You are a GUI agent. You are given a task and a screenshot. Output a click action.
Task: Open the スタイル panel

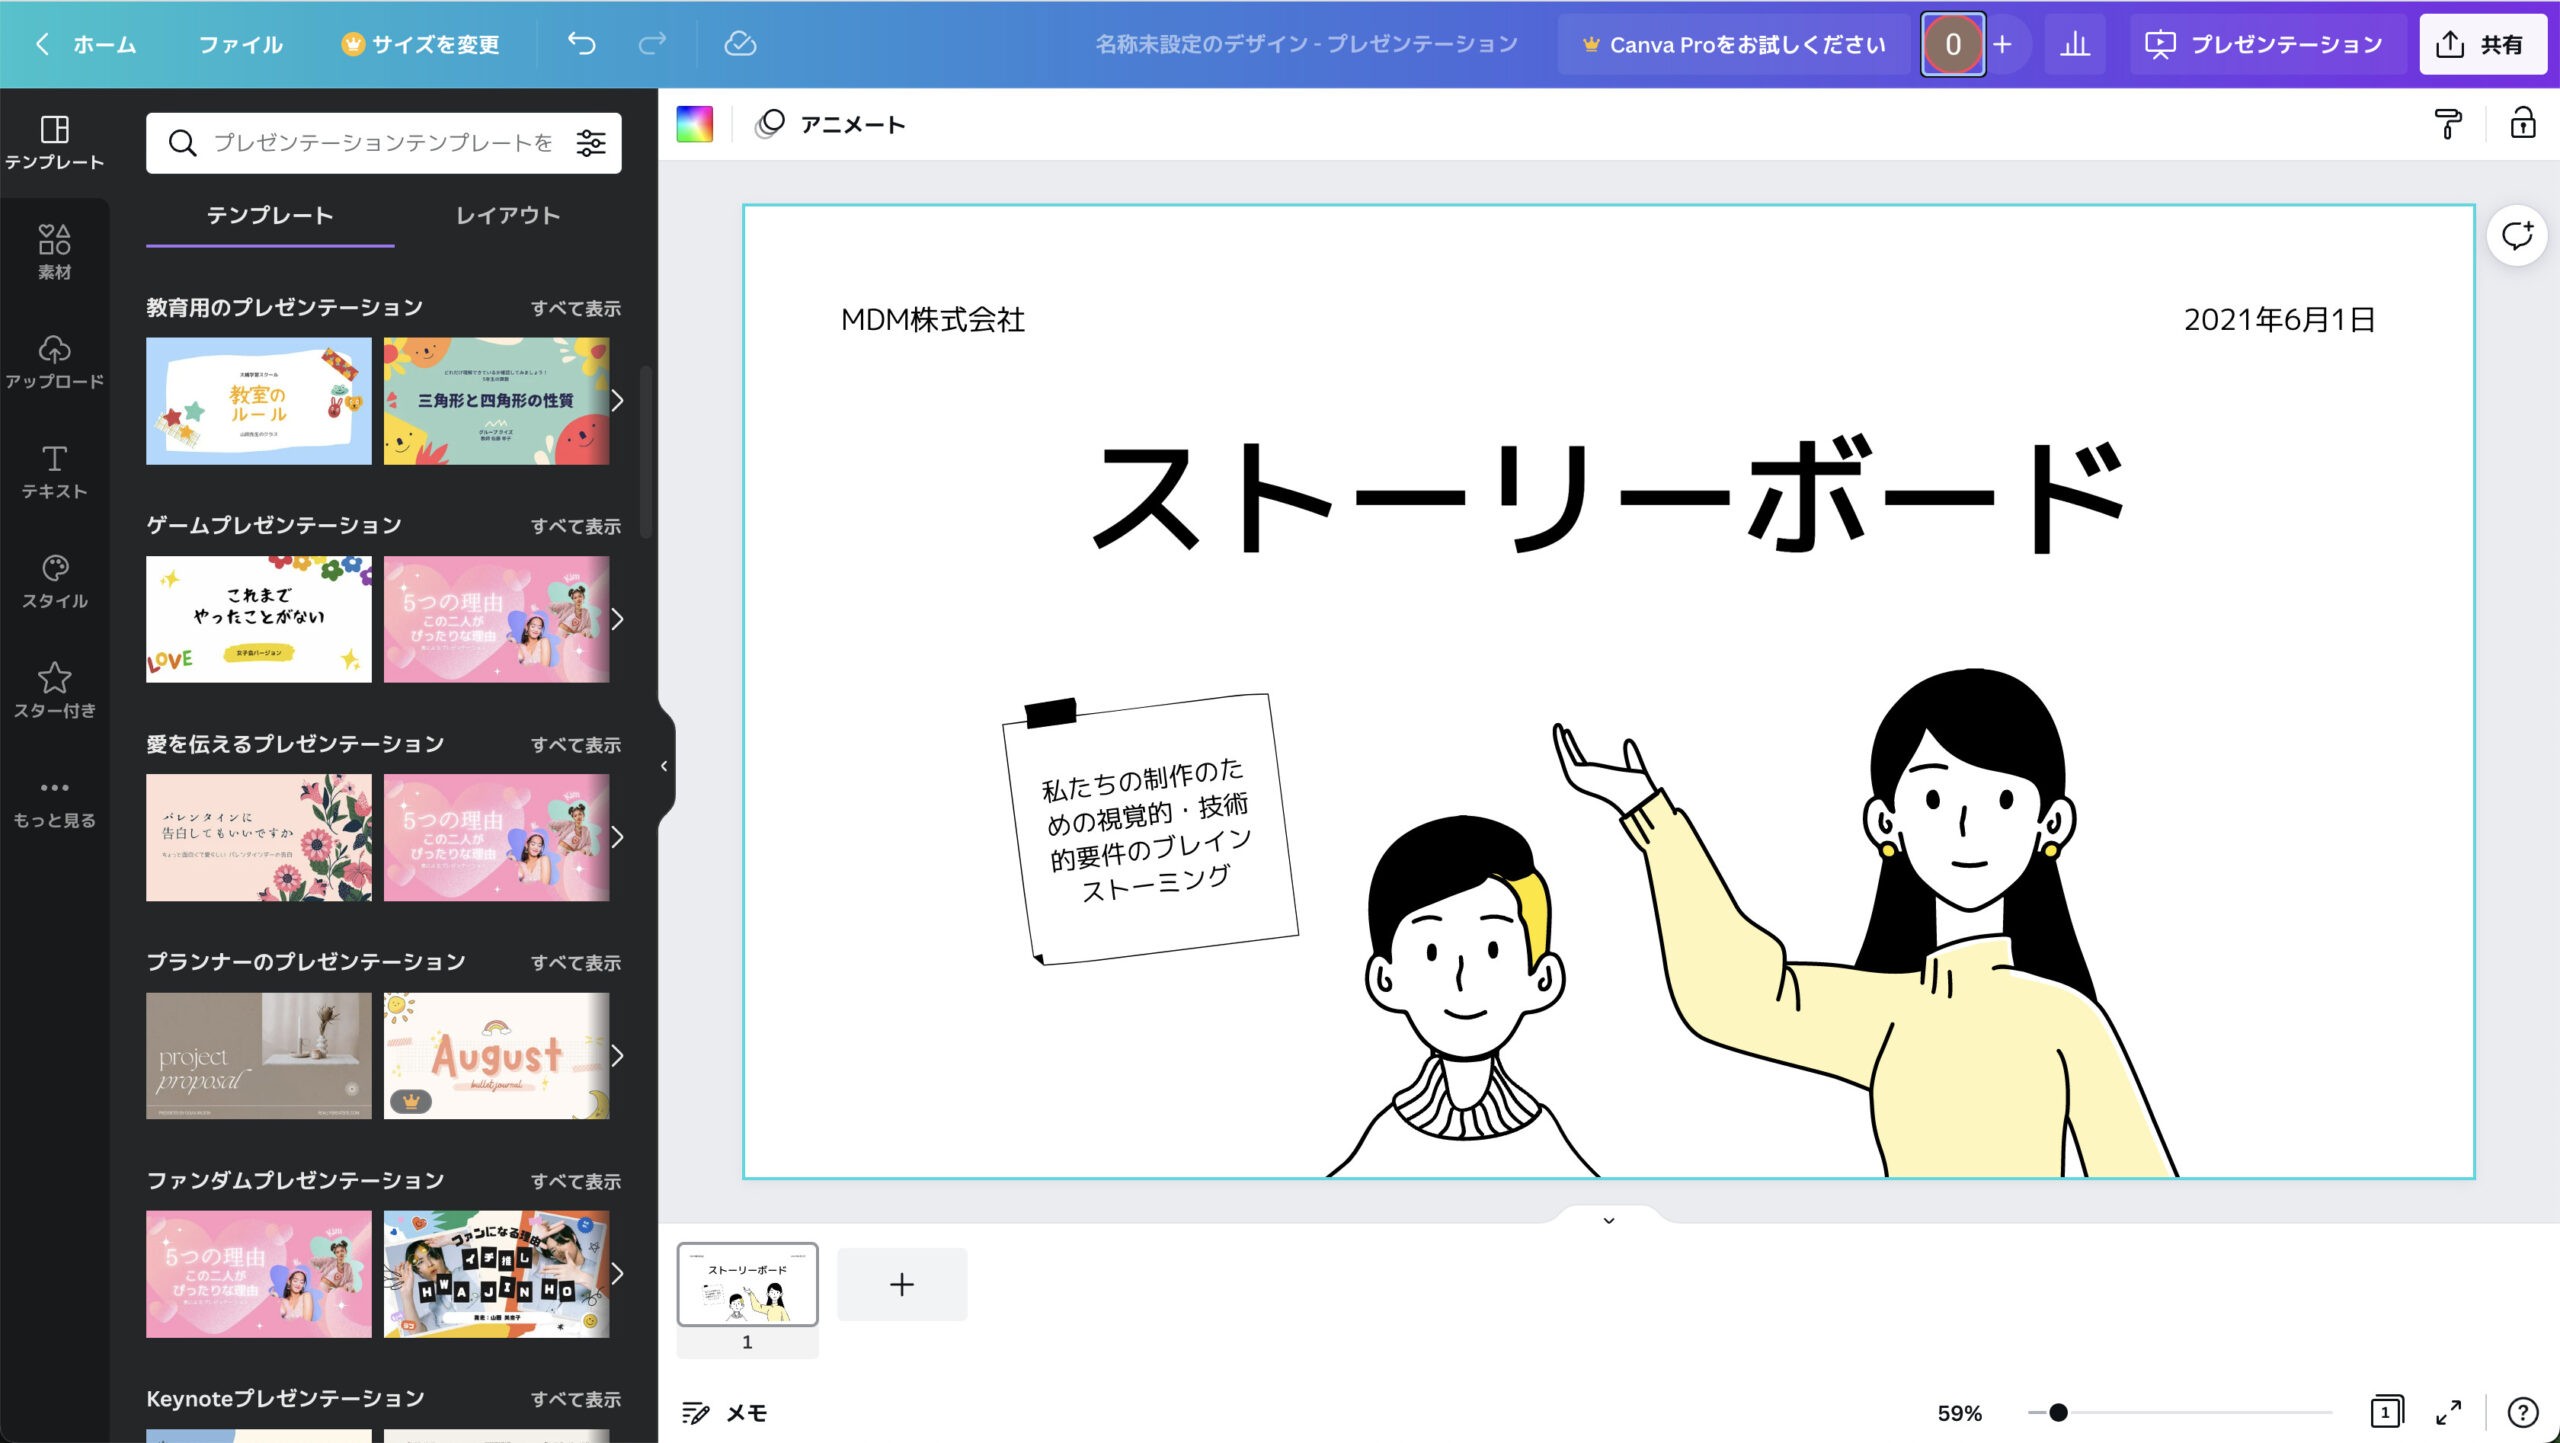54,581
